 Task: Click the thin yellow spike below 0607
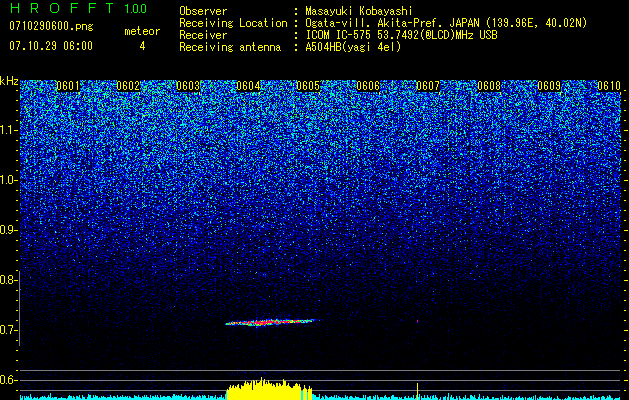coord(418,391)
